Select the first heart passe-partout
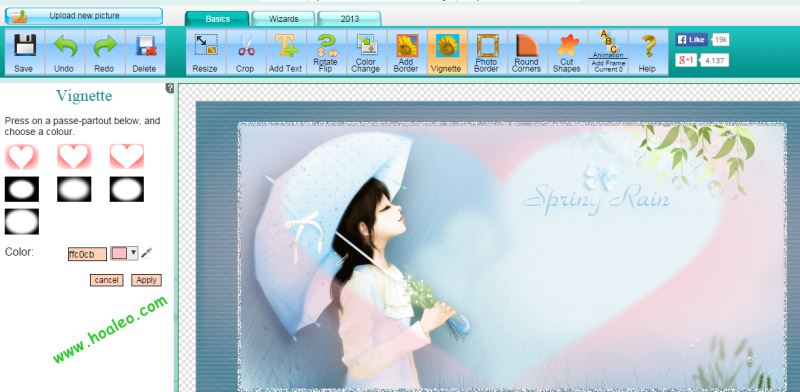Image resolution: width=800 pixels, height=392 pixels. click(21, 156)
